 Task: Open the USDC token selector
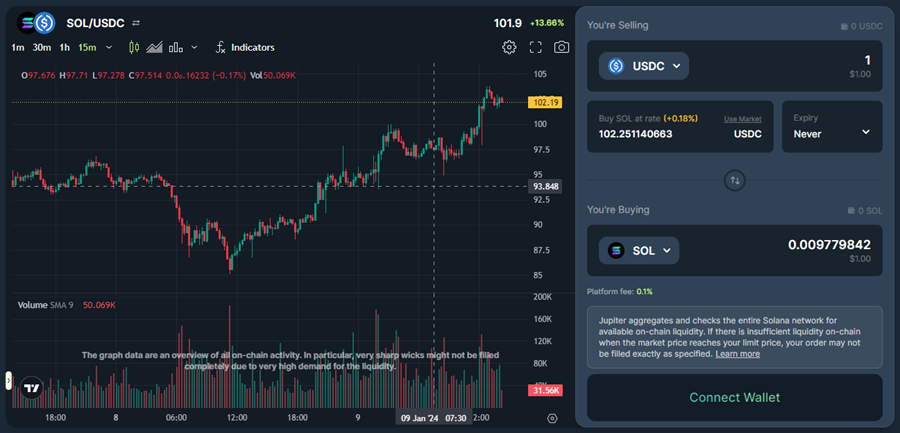coord(644,66)
